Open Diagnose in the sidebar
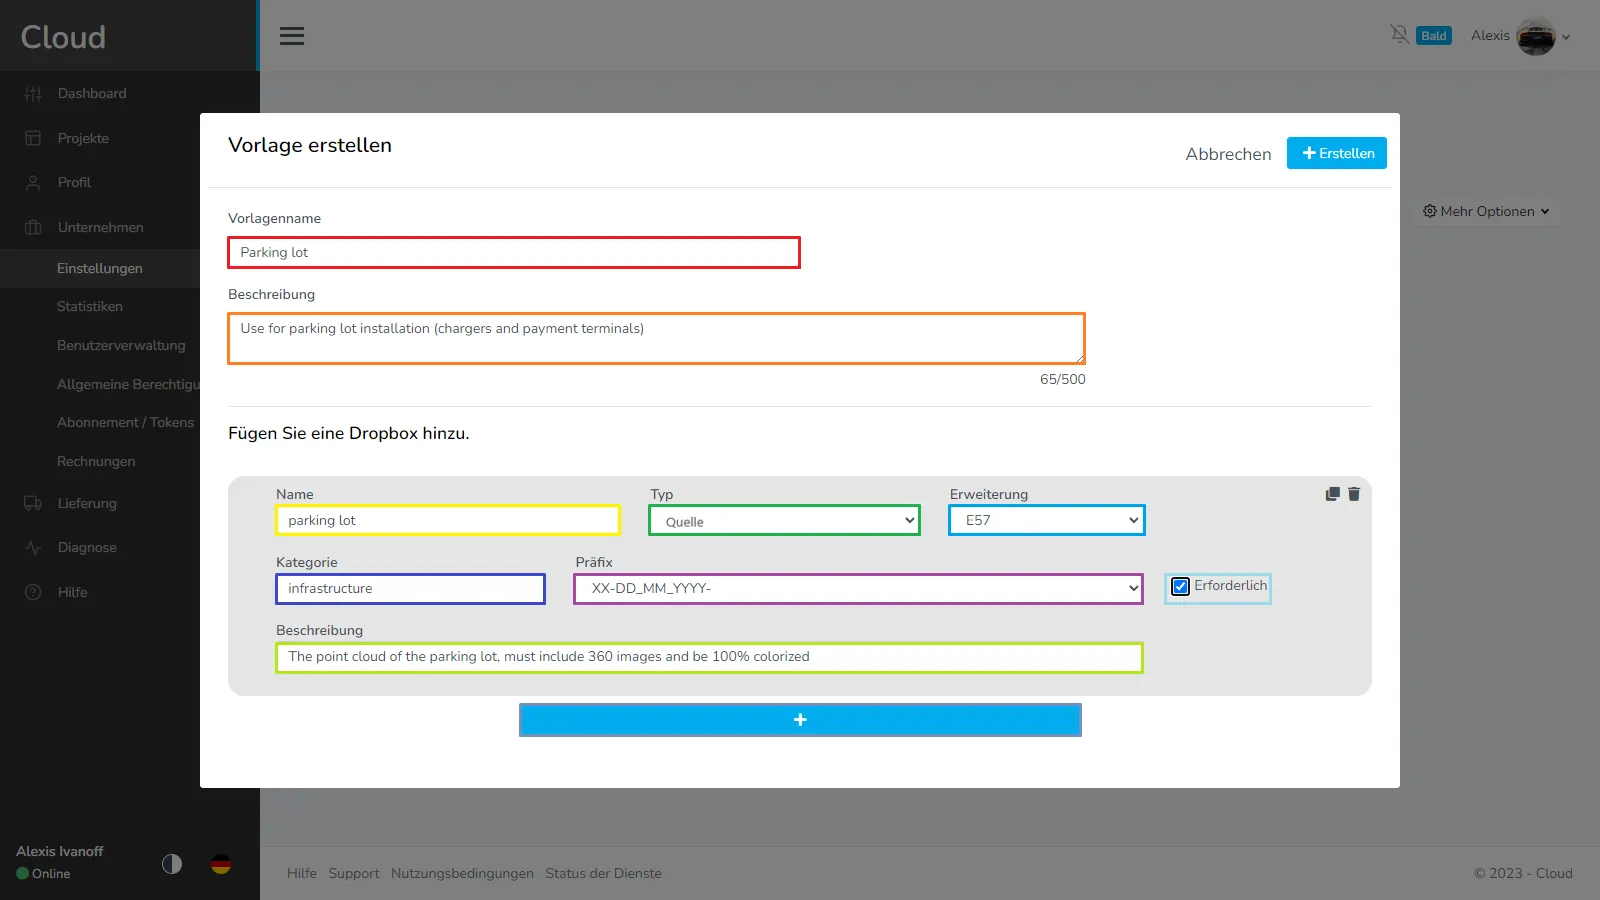 click(87, 547)
